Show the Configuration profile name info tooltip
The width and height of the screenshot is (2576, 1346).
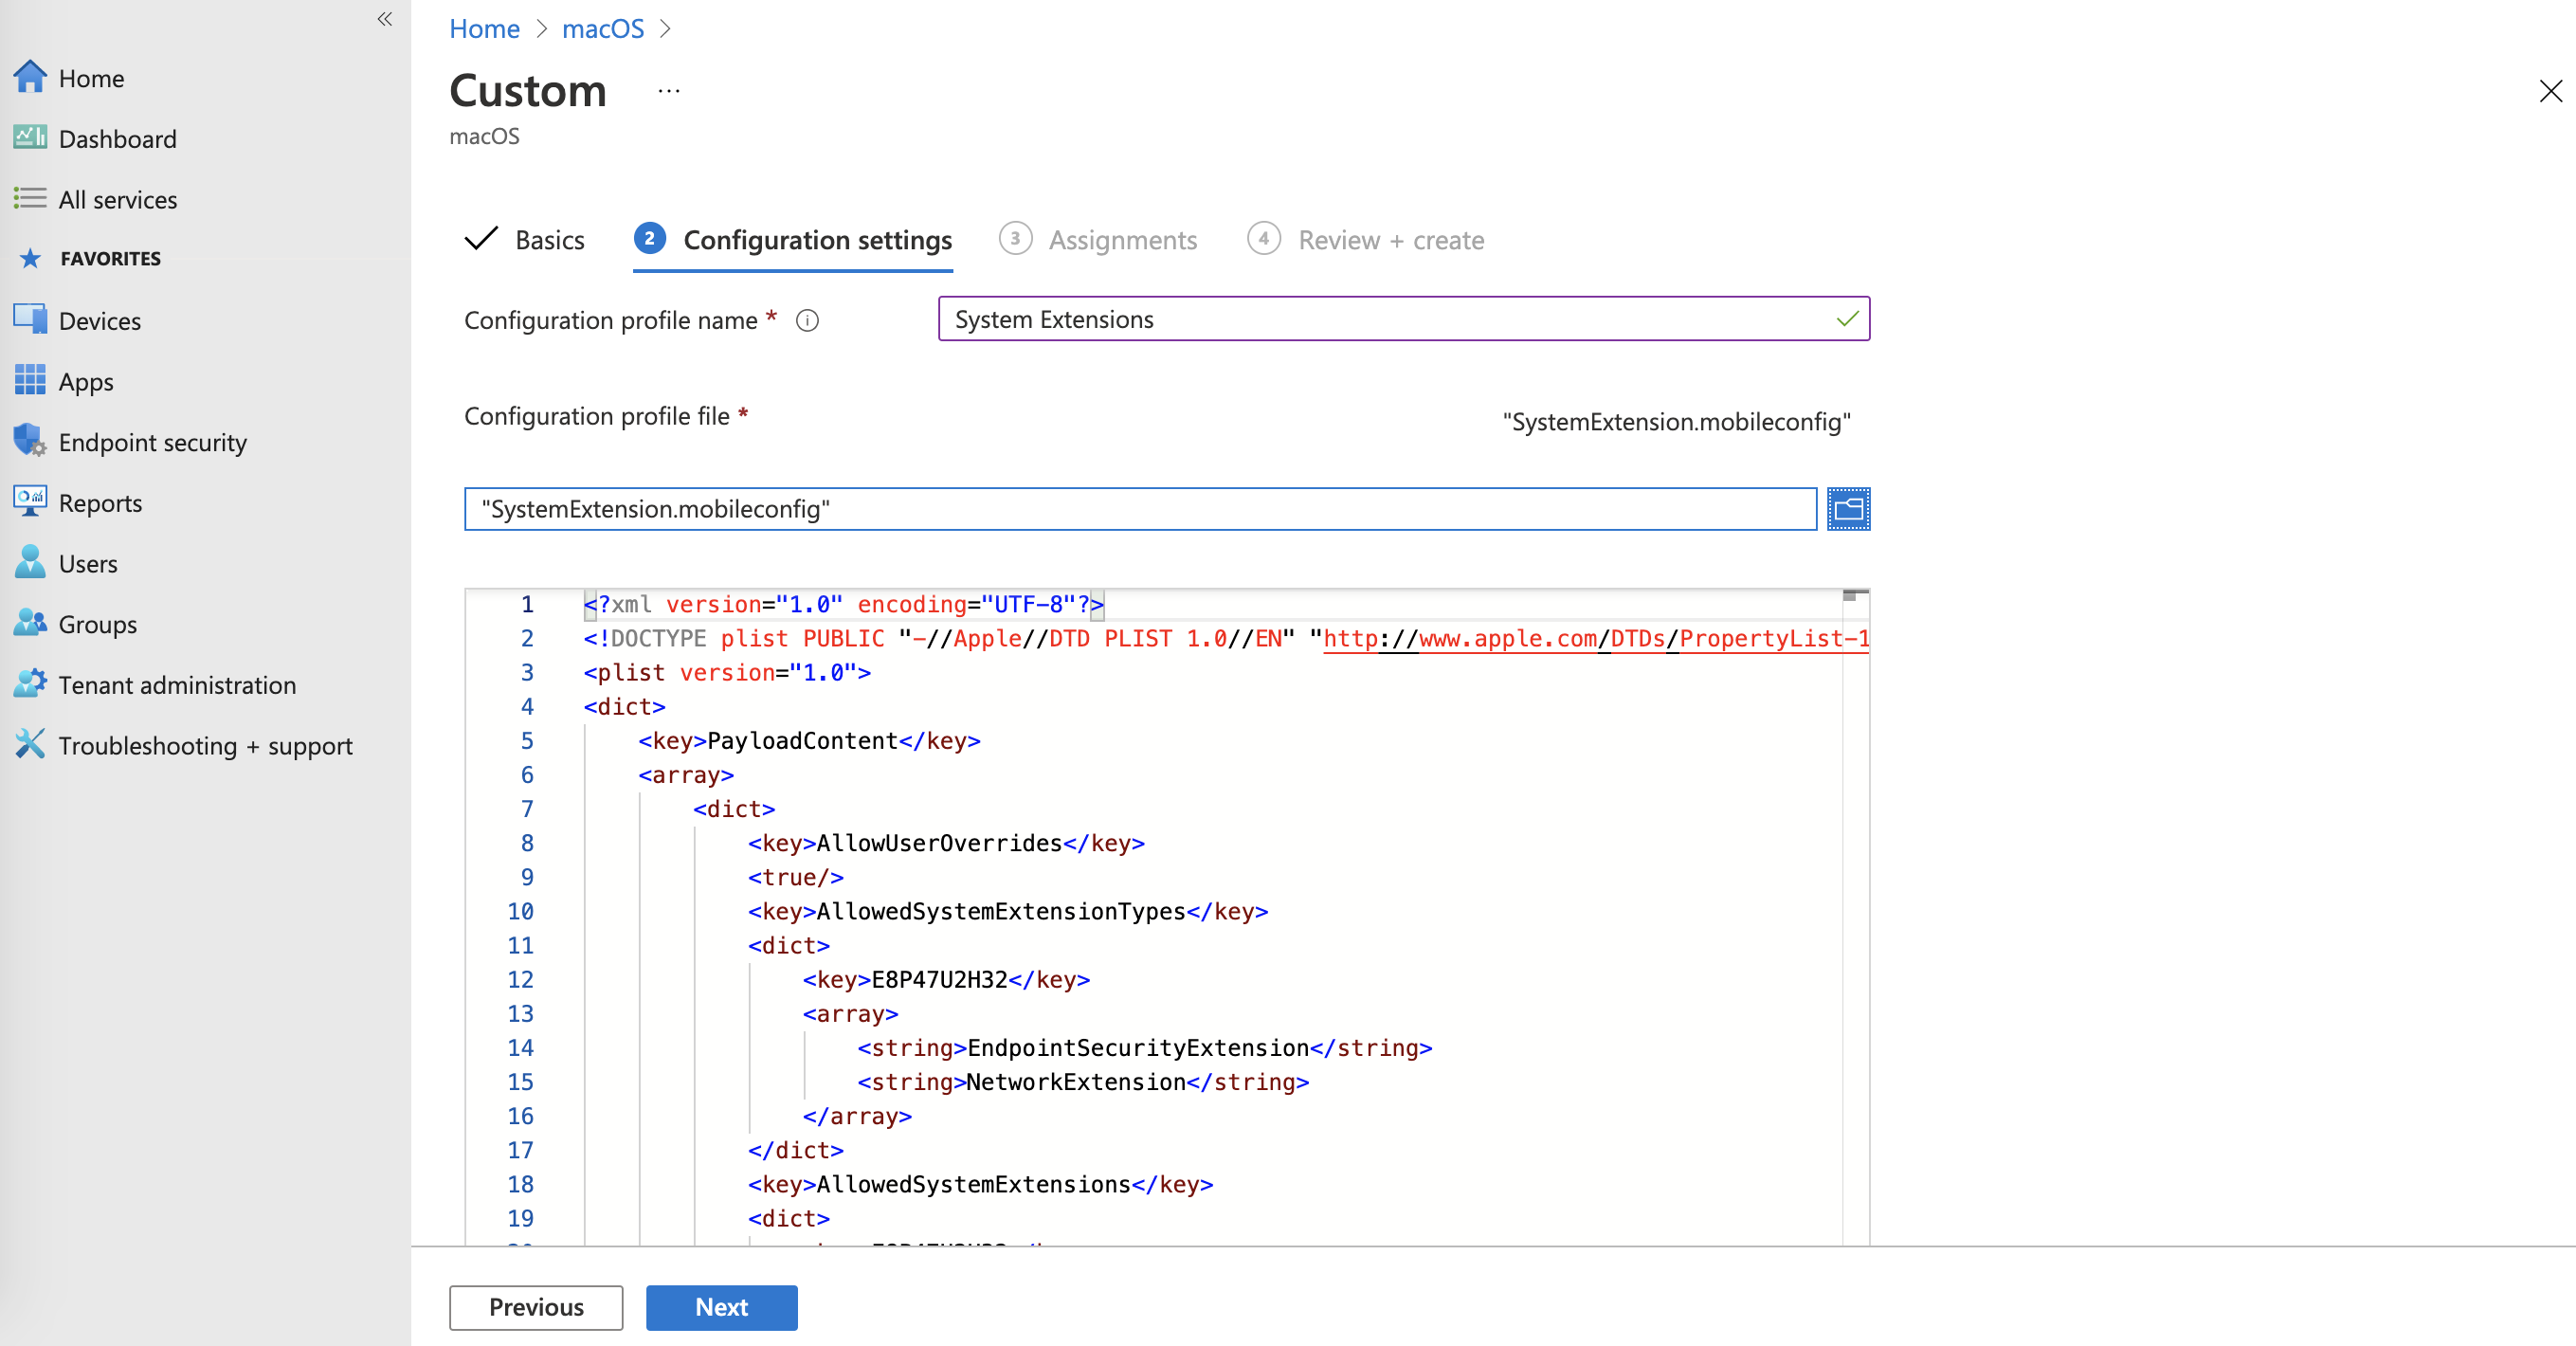808,320
